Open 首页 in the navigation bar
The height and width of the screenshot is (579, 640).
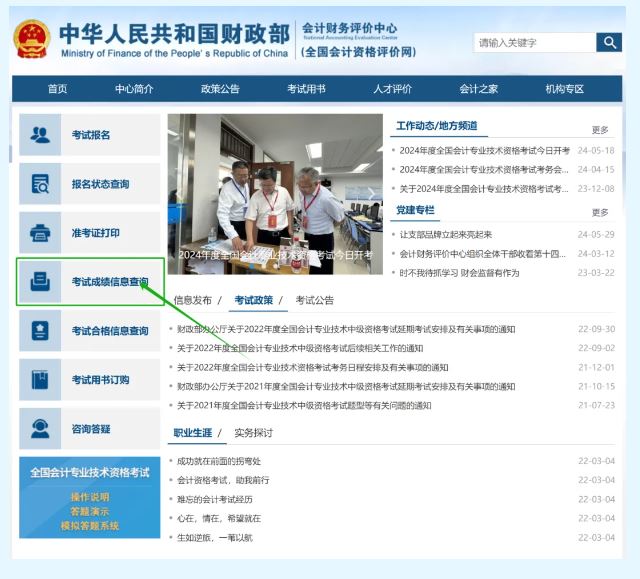[x=58, y=89]
